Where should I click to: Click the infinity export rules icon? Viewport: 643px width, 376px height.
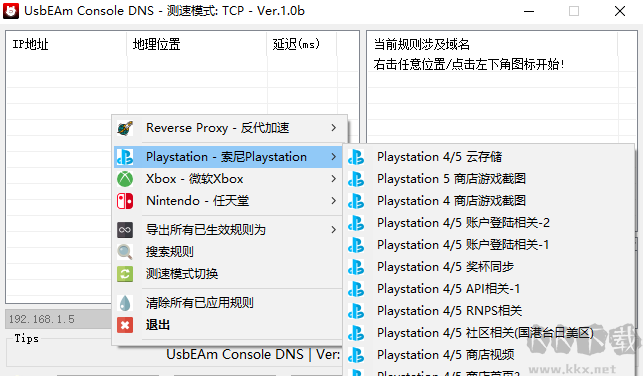click(x=125, y=230)
